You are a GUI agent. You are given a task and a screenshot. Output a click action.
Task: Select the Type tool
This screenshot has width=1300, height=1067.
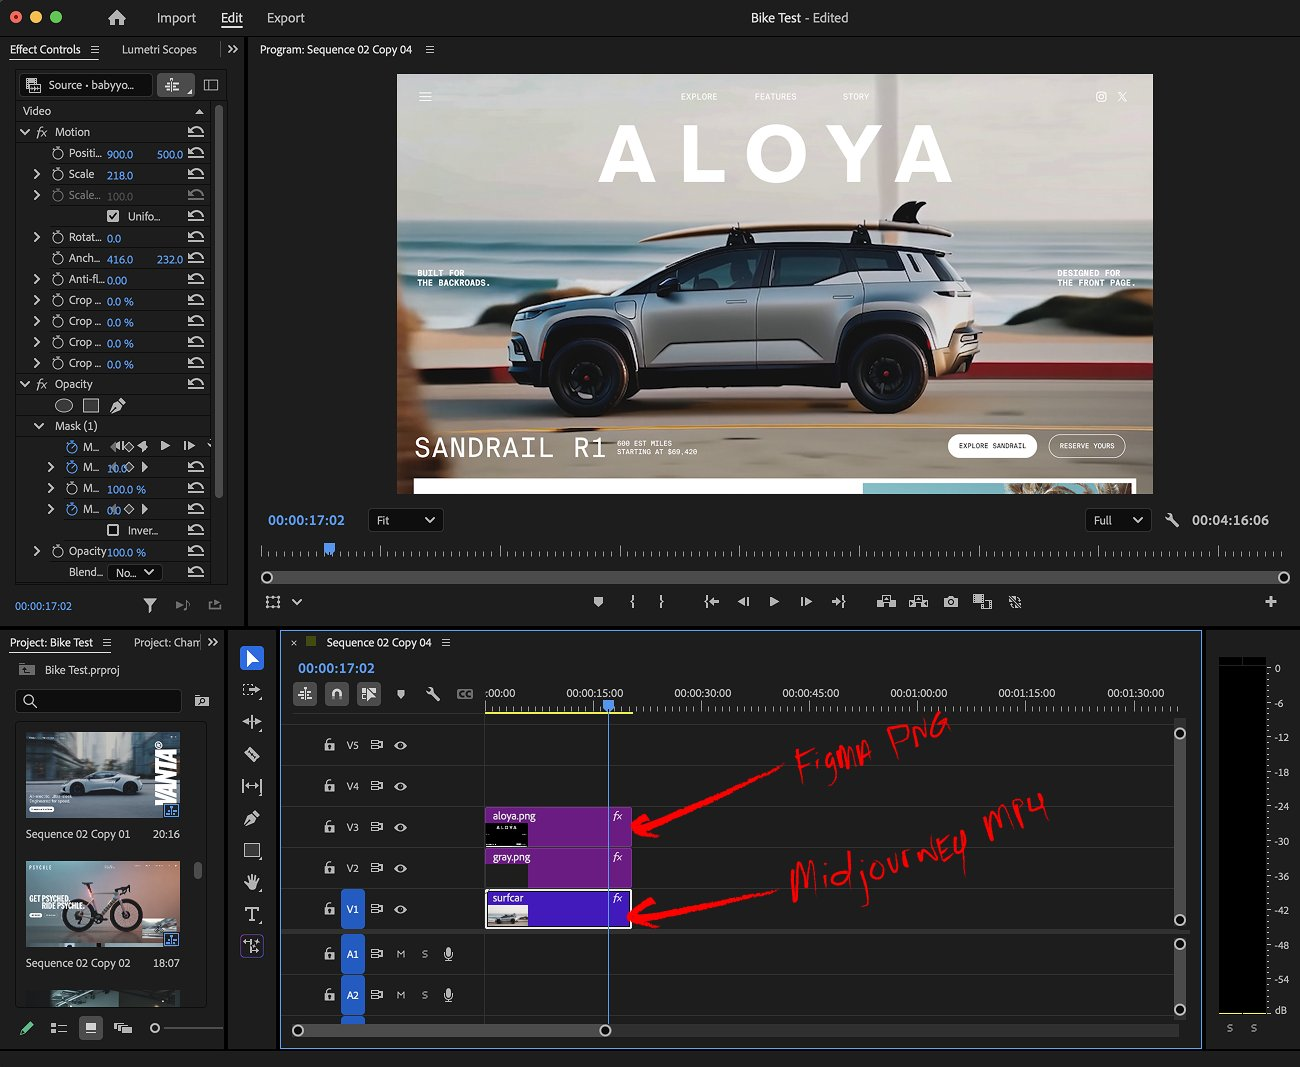[x=252, y=914]
